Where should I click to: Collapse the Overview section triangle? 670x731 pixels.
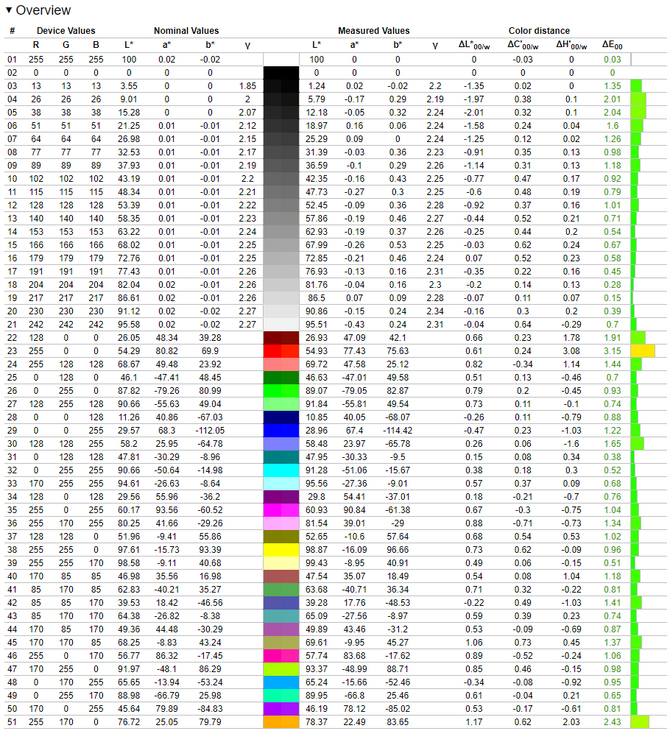coord(8,10)
